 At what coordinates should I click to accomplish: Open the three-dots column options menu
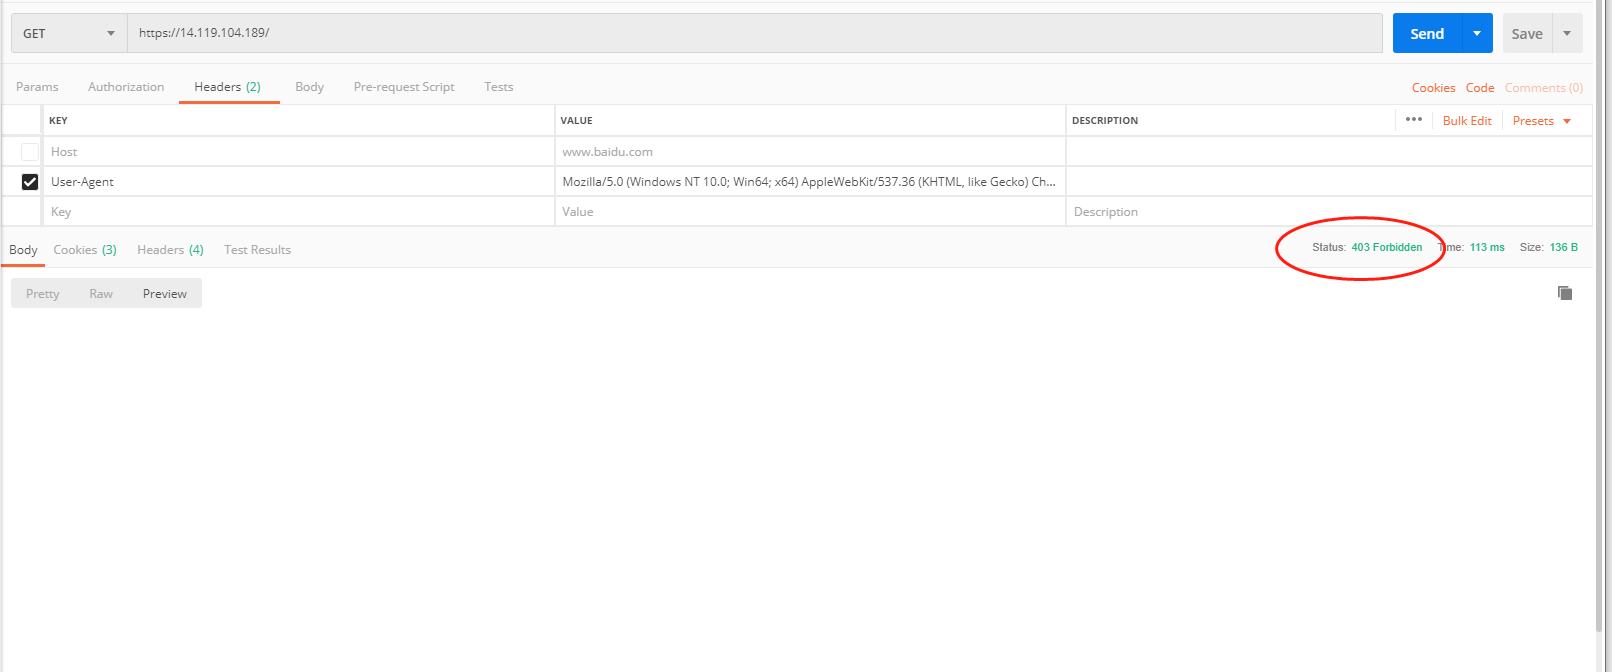point(1413,120)
